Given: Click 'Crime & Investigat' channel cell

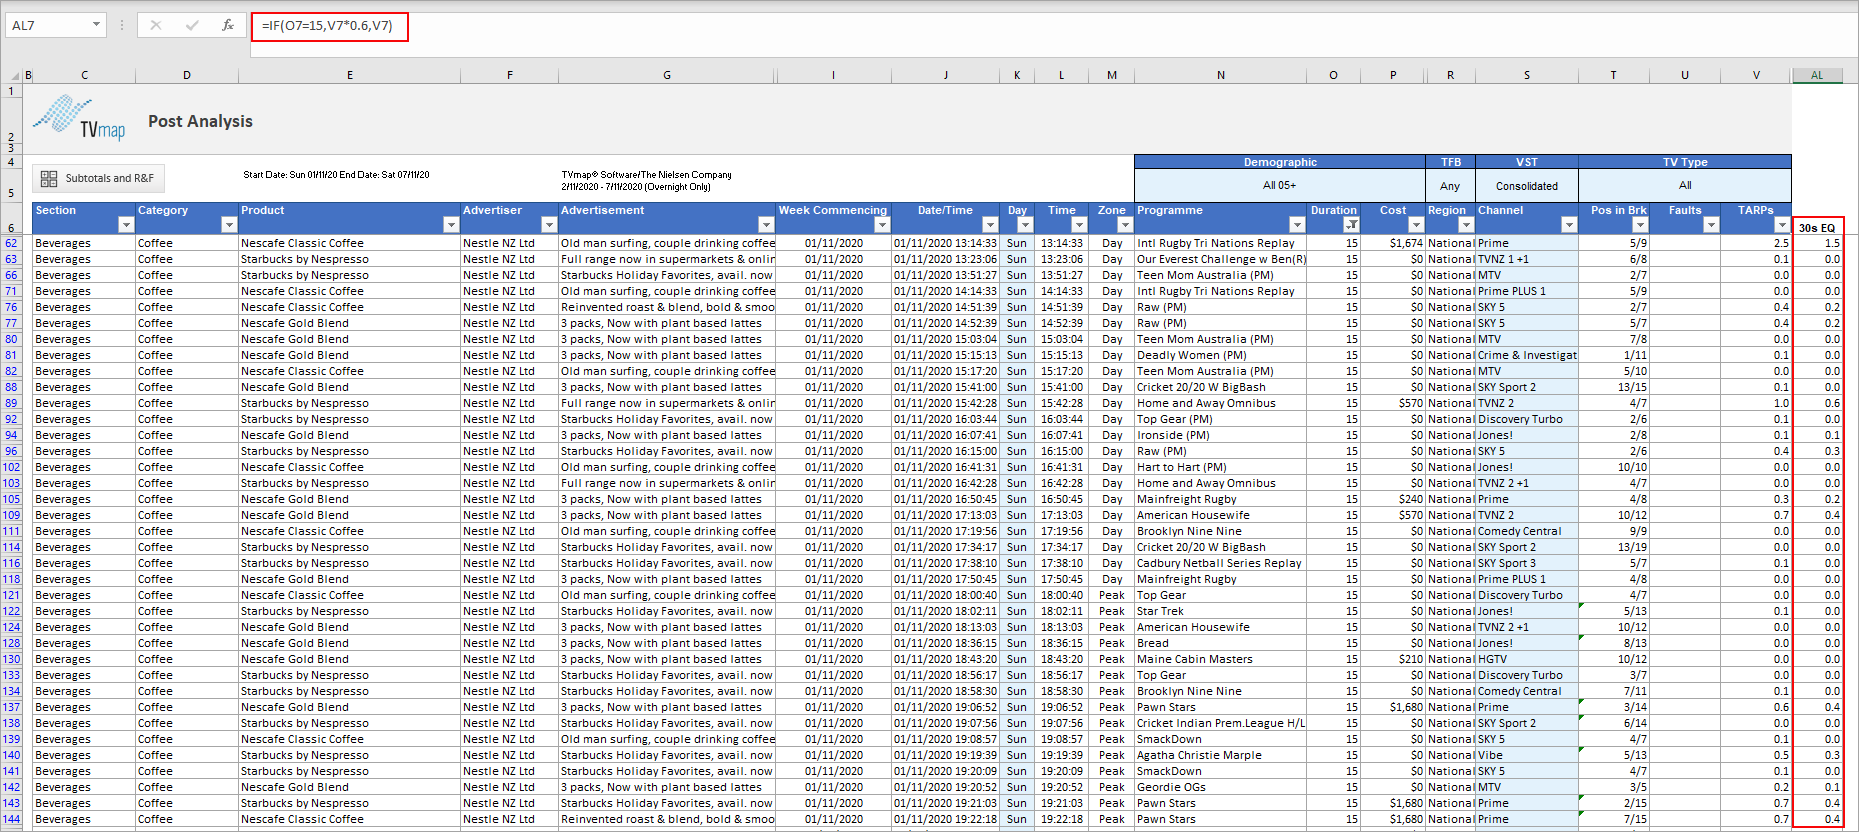Looking at the screenshot, I should click(x=1527, y=355).
